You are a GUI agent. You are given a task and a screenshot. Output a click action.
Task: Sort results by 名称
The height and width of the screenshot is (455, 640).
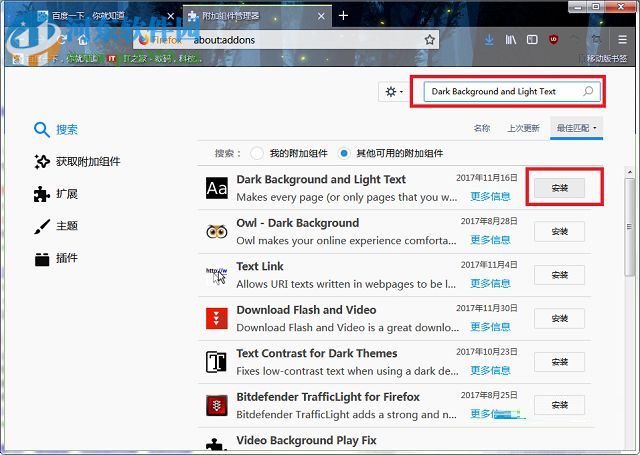pyautogui.click(x=482, y=128)
